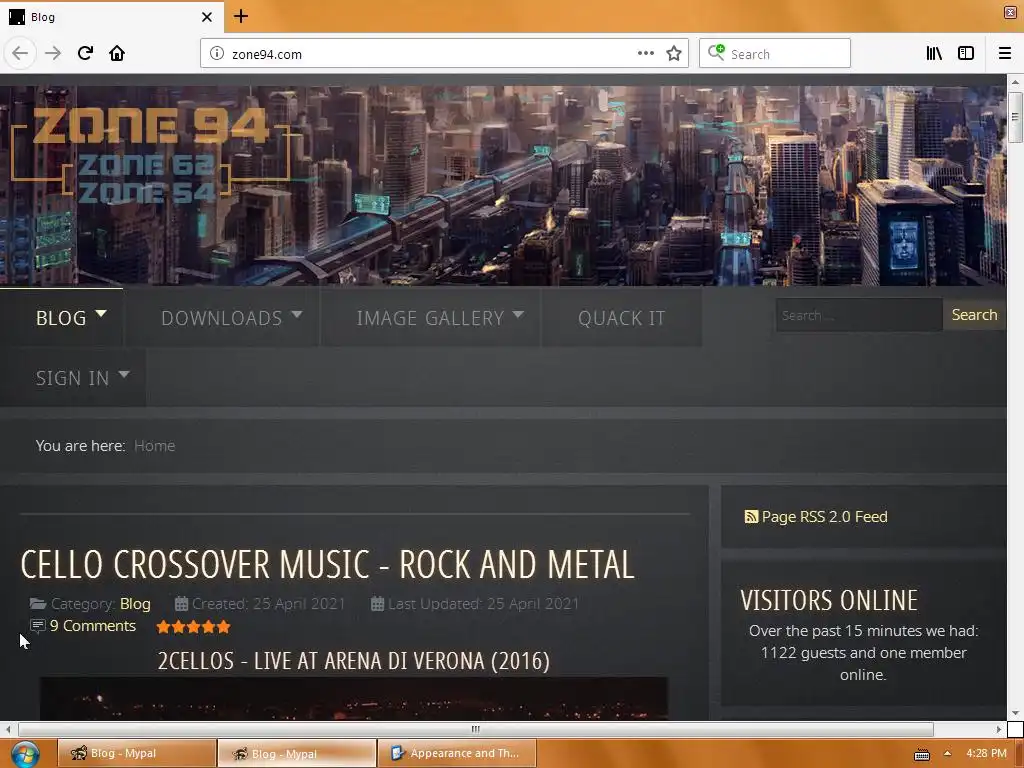This screenshot has width=1024, height=768.
Task: Click the VISITORS ONLINE heading
Action: [x=829, y=600]
